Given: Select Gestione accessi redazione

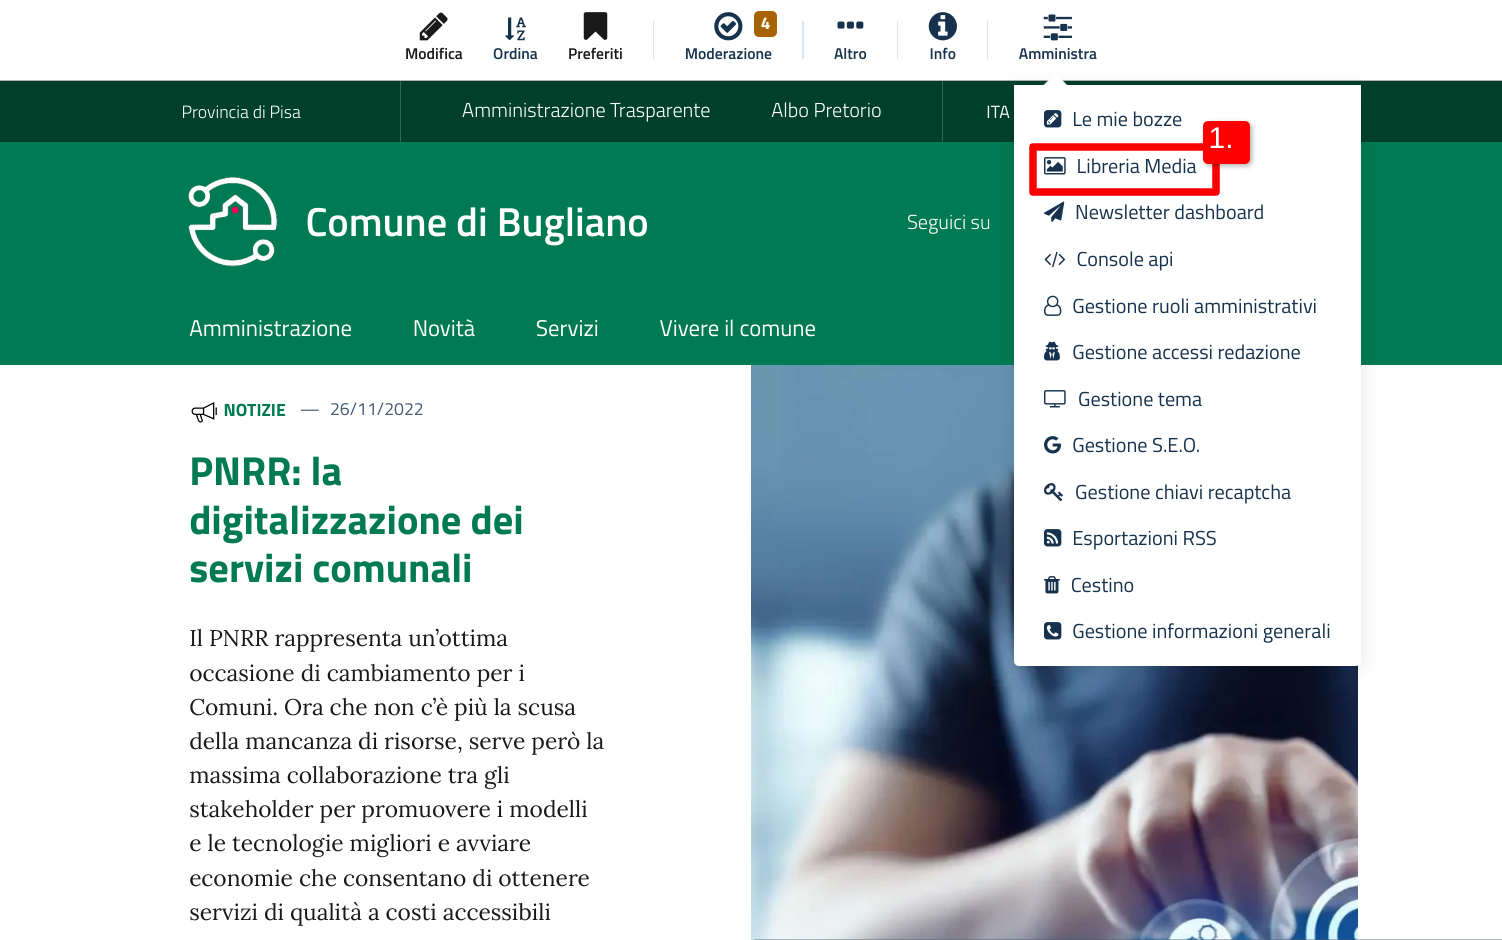Looking at the screenshot, I should tap(1186, 352).
